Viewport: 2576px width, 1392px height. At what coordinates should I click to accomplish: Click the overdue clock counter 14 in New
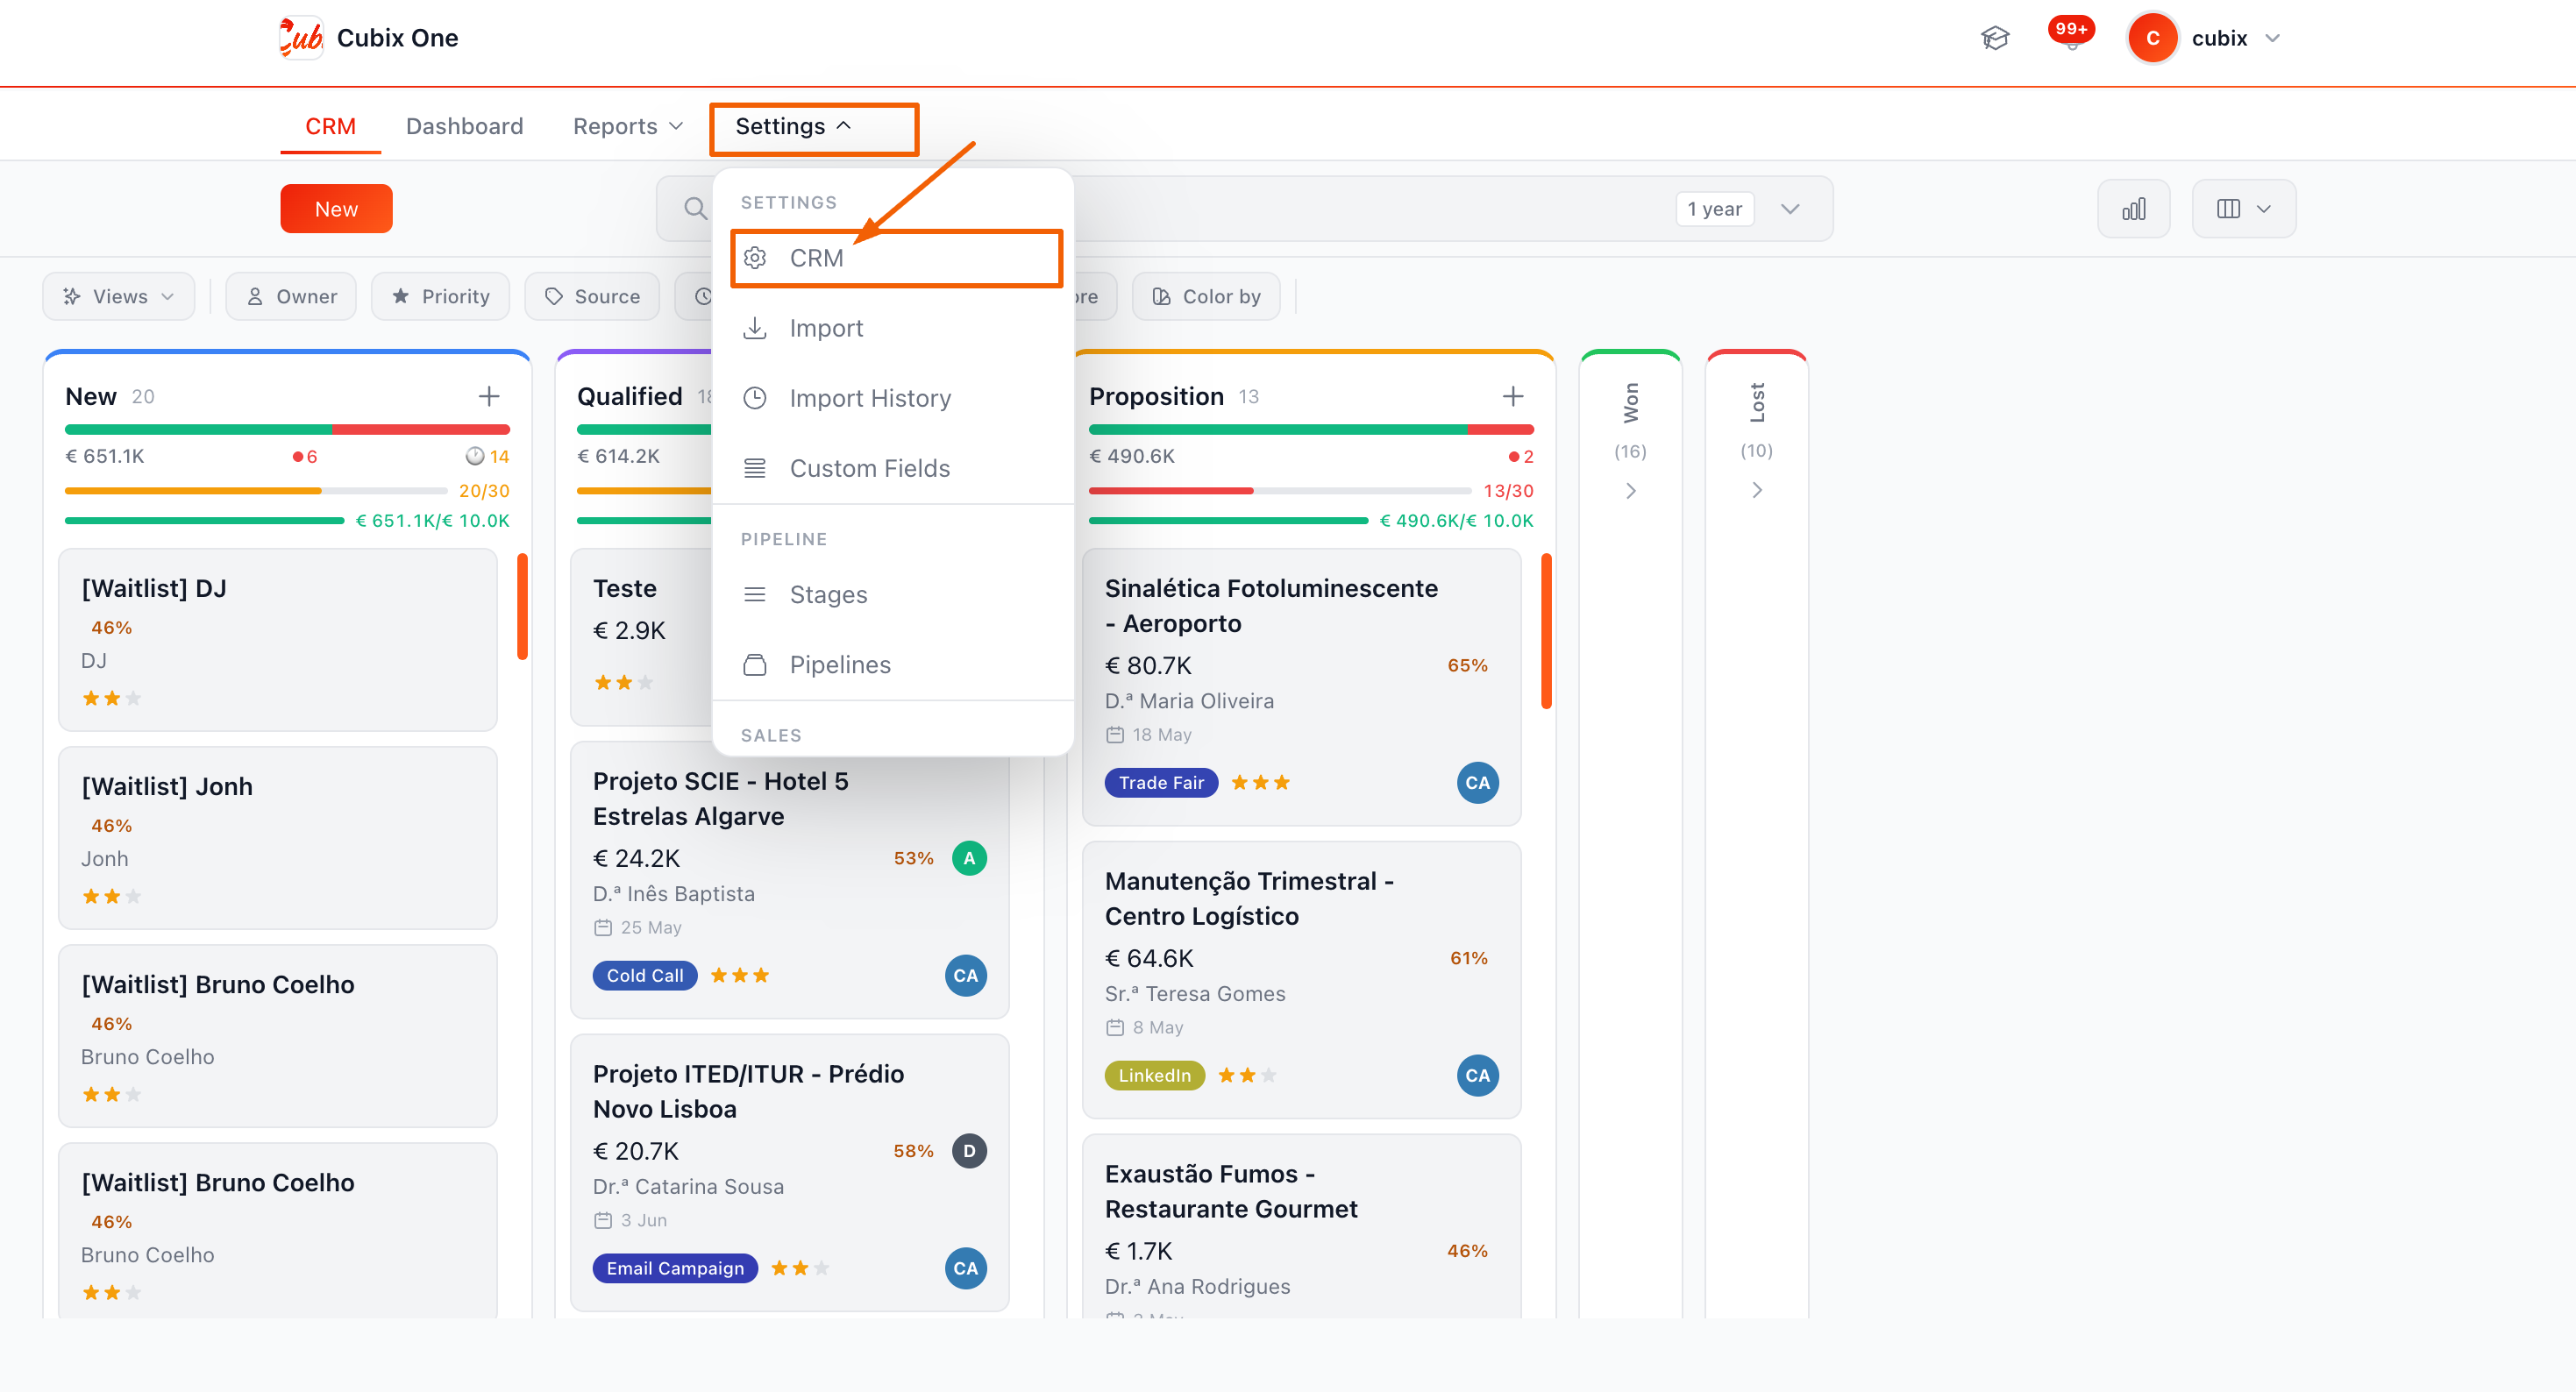(x=487, y=456)
